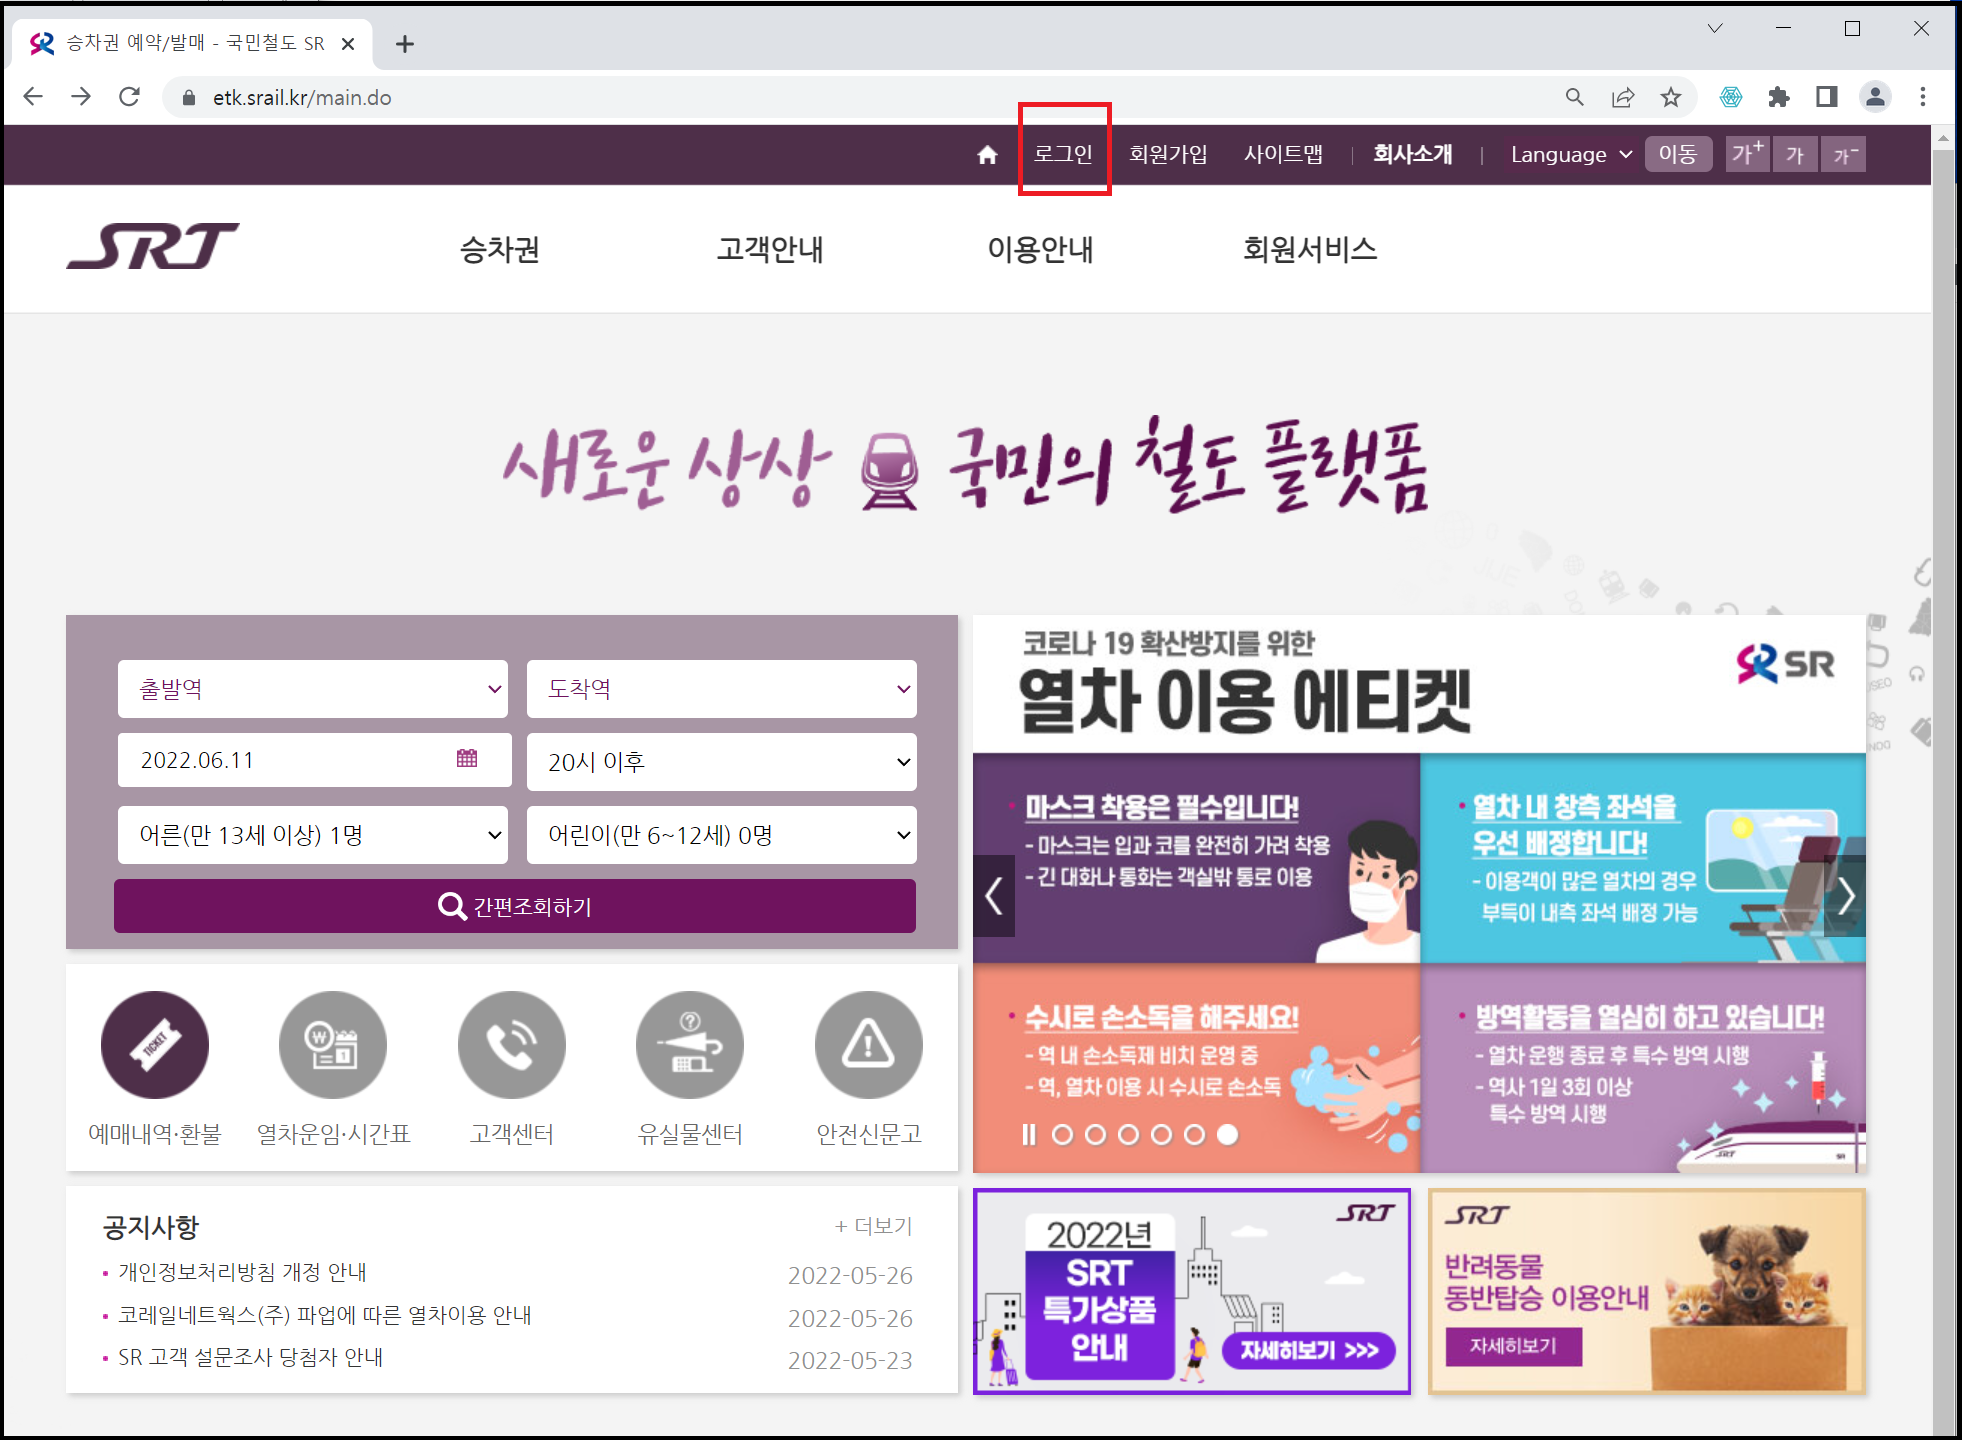1962x1440 pixels.
Task: Bookmark this page with the star icon
Action: point(1670,97)
